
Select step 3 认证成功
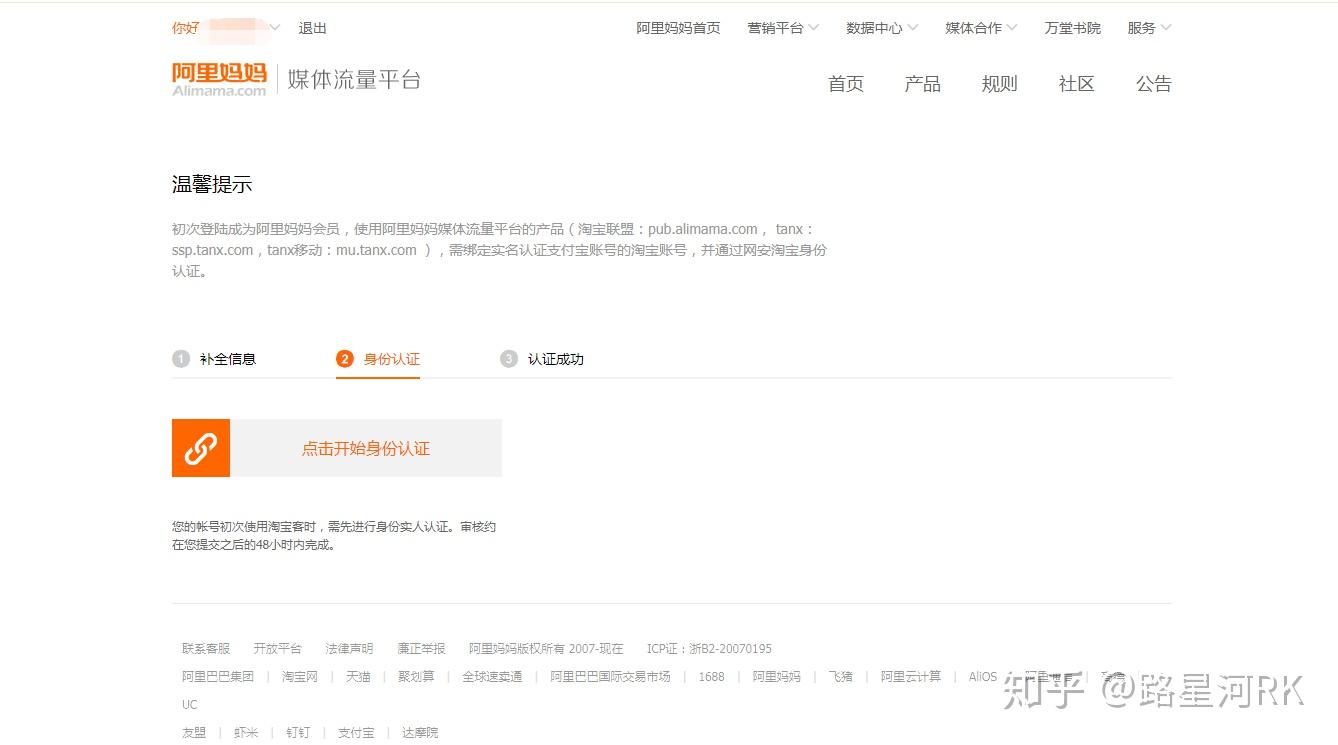[x=542, y=359]
